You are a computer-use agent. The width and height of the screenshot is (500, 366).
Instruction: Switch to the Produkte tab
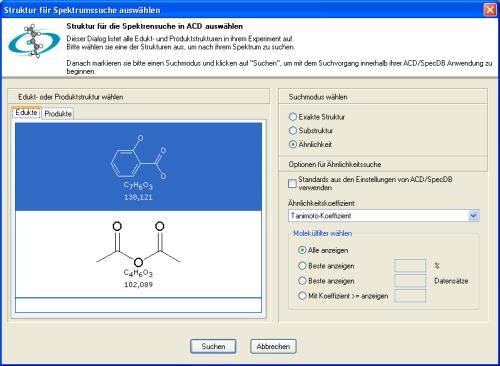click(x=58, y=114)
